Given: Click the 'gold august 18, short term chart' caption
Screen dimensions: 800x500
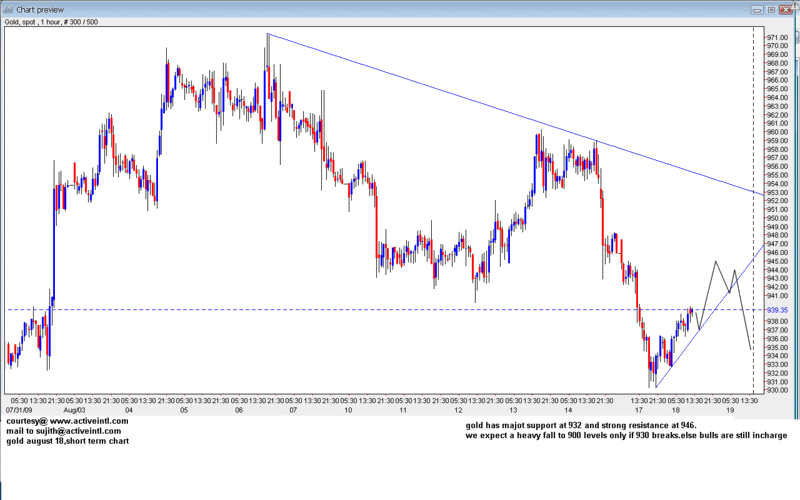Looking at the screenshot, I should pyautogui.click(x=68, y=441).
